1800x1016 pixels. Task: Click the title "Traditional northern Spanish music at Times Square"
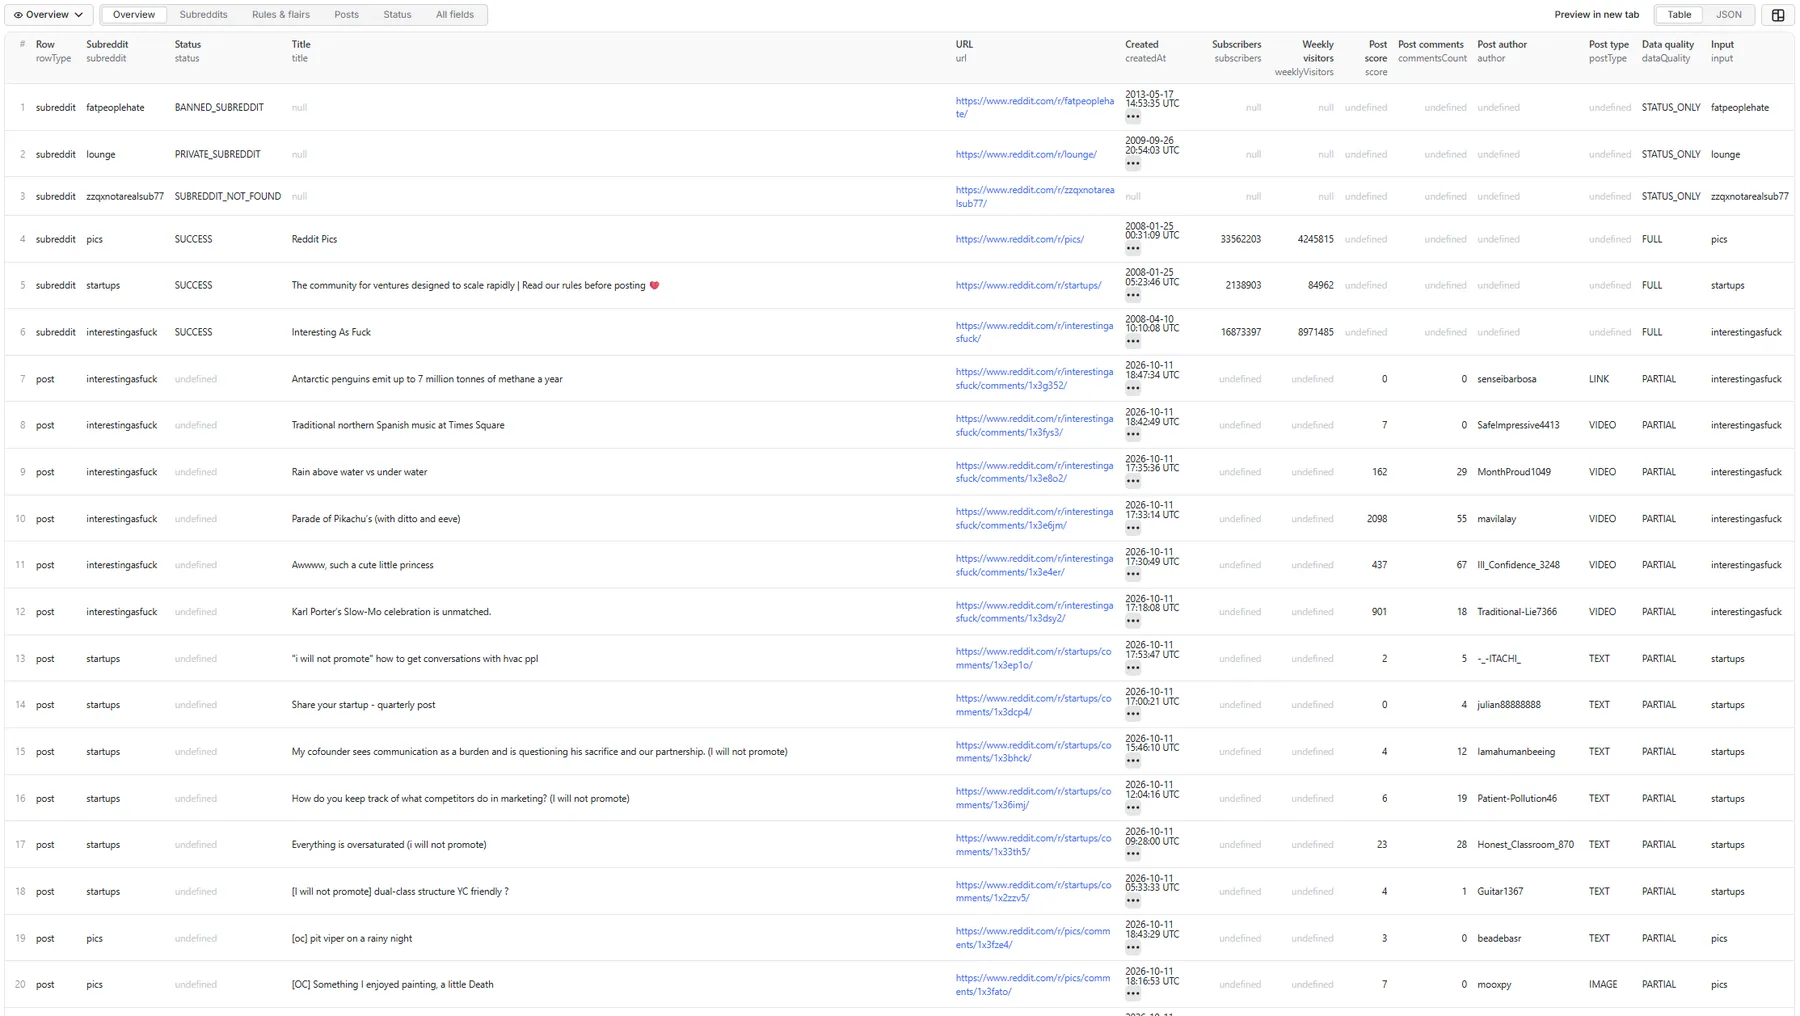click(398, 426)
